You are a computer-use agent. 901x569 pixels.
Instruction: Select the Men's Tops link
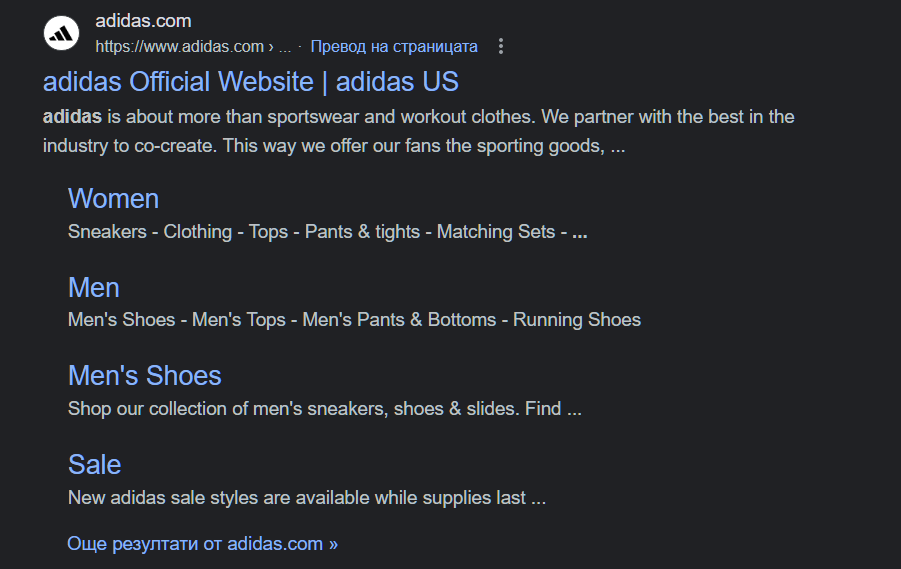[x=239, y=320]
